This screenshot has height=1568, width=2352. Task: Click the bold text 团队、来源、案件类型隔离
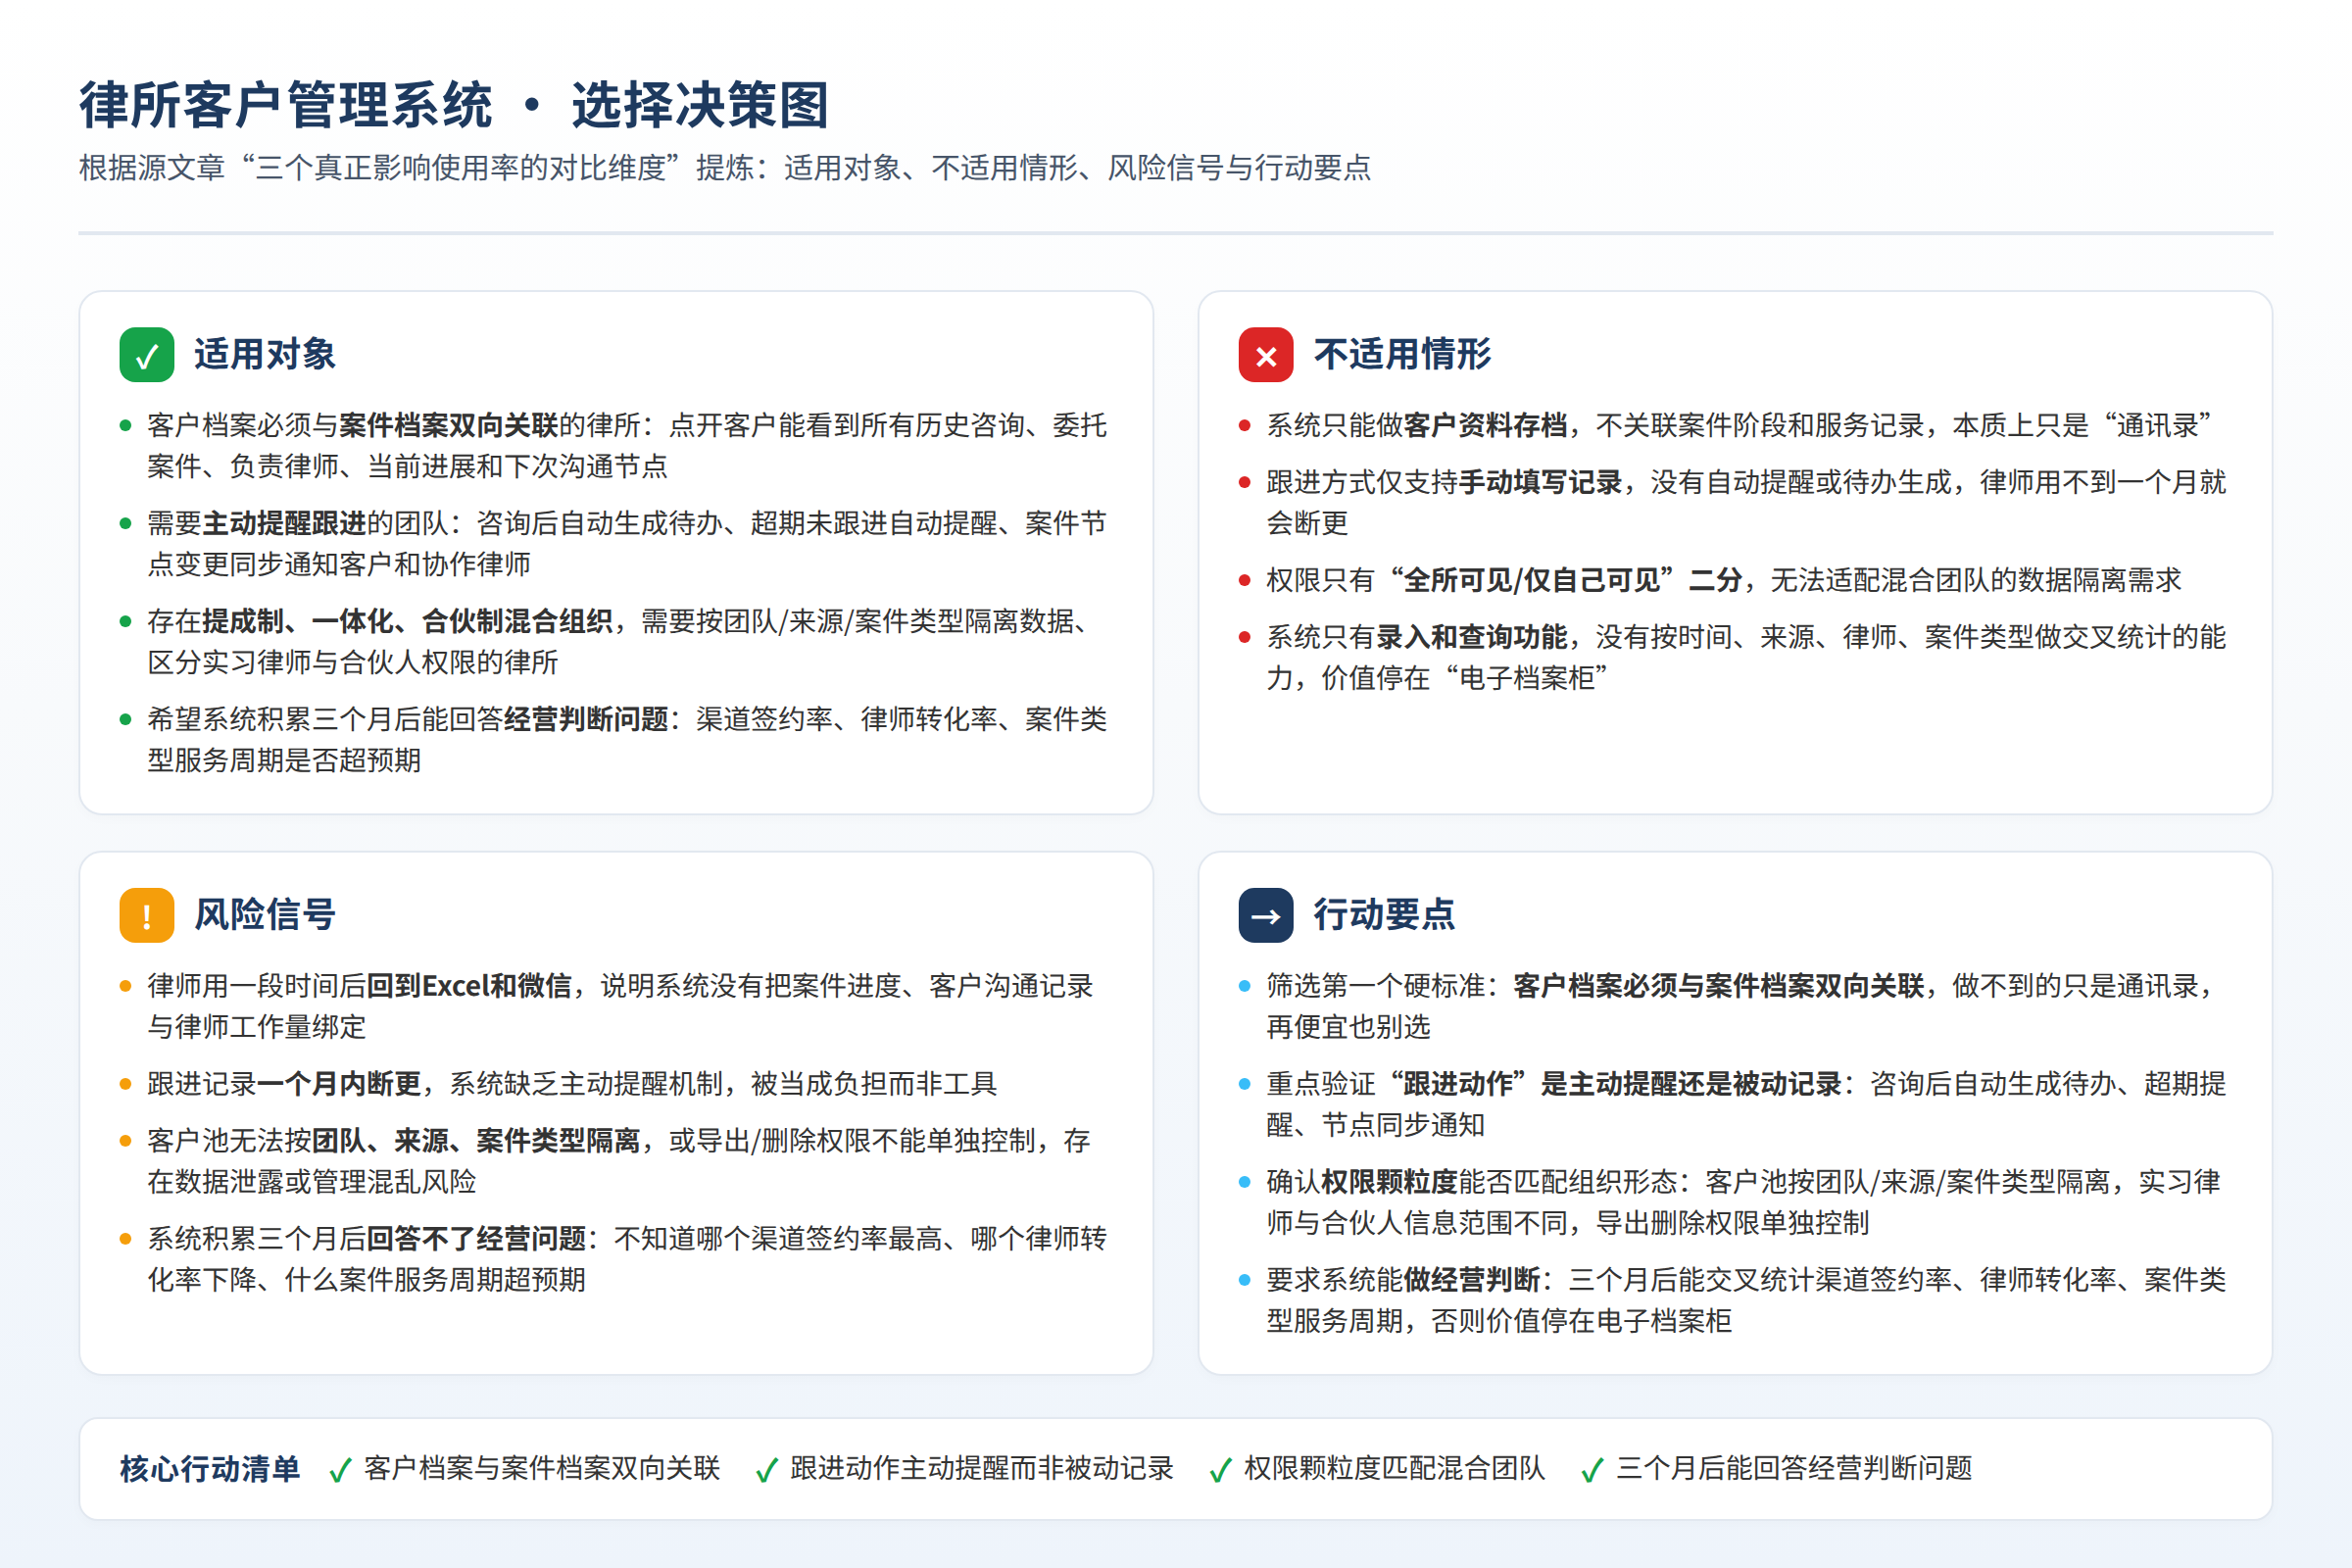476,1140
